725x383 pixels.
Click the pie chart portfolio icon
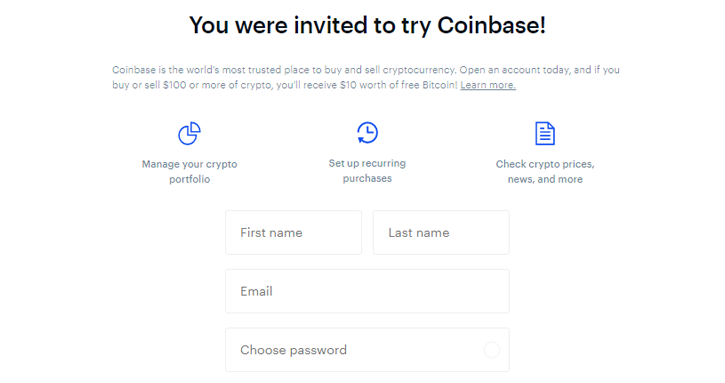point(190,134)
